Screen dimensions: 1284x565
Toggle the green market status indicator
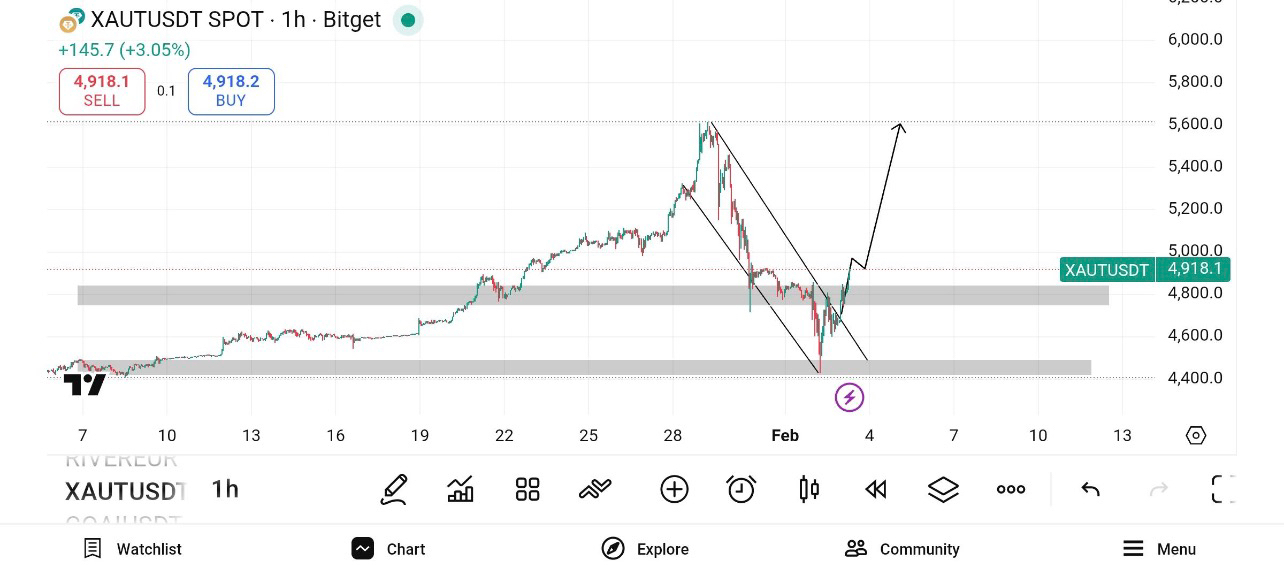tap(407, 20)
